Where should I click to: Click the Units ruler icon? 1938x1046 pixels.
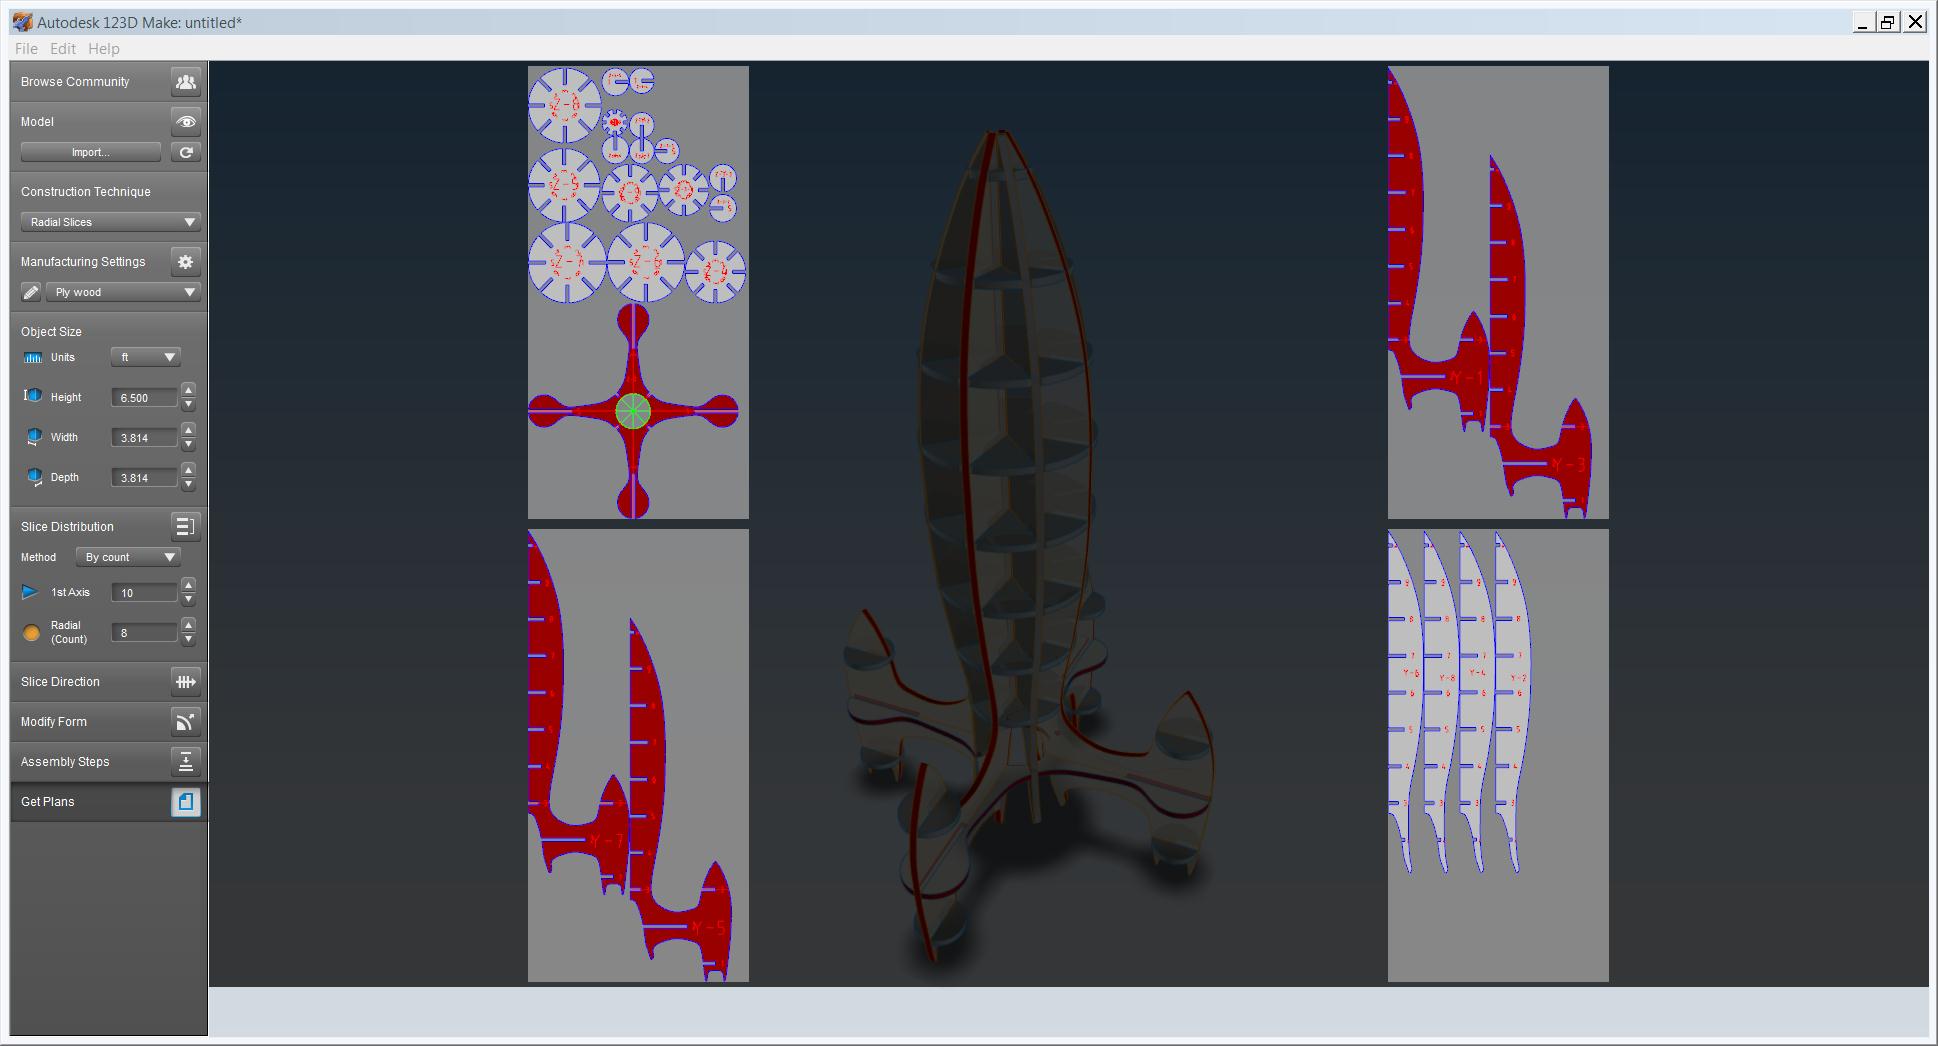pos(33,357)
